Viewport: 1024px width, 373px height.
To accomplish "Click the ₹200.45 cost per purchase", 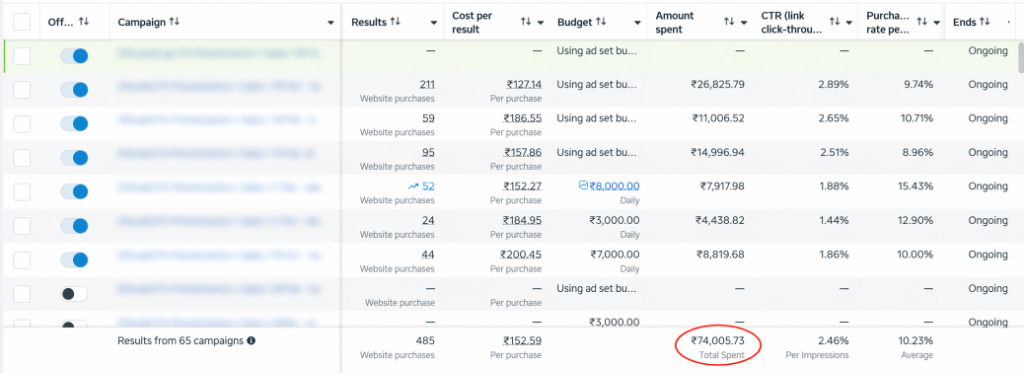I will click(521, 254).
